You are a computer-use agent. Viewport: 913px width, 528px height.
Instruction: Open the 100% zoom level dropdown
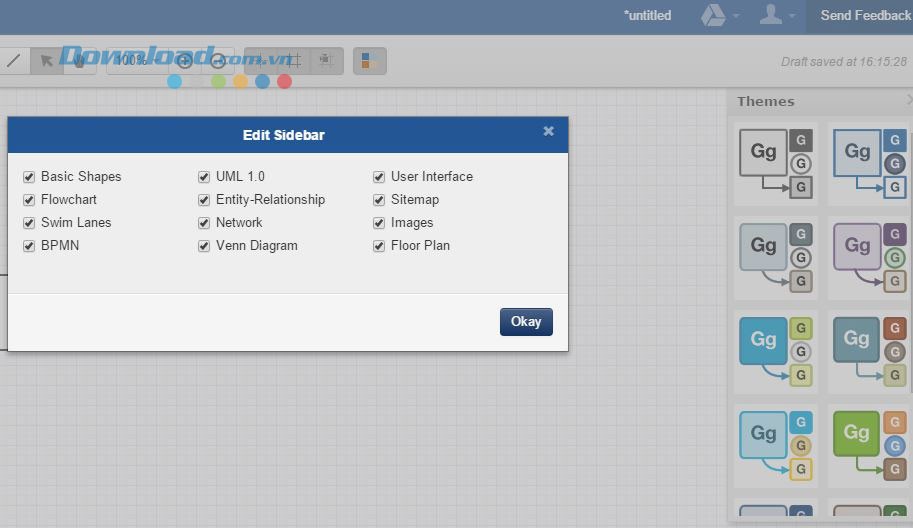pyautogui.click(x=133, y=61)
